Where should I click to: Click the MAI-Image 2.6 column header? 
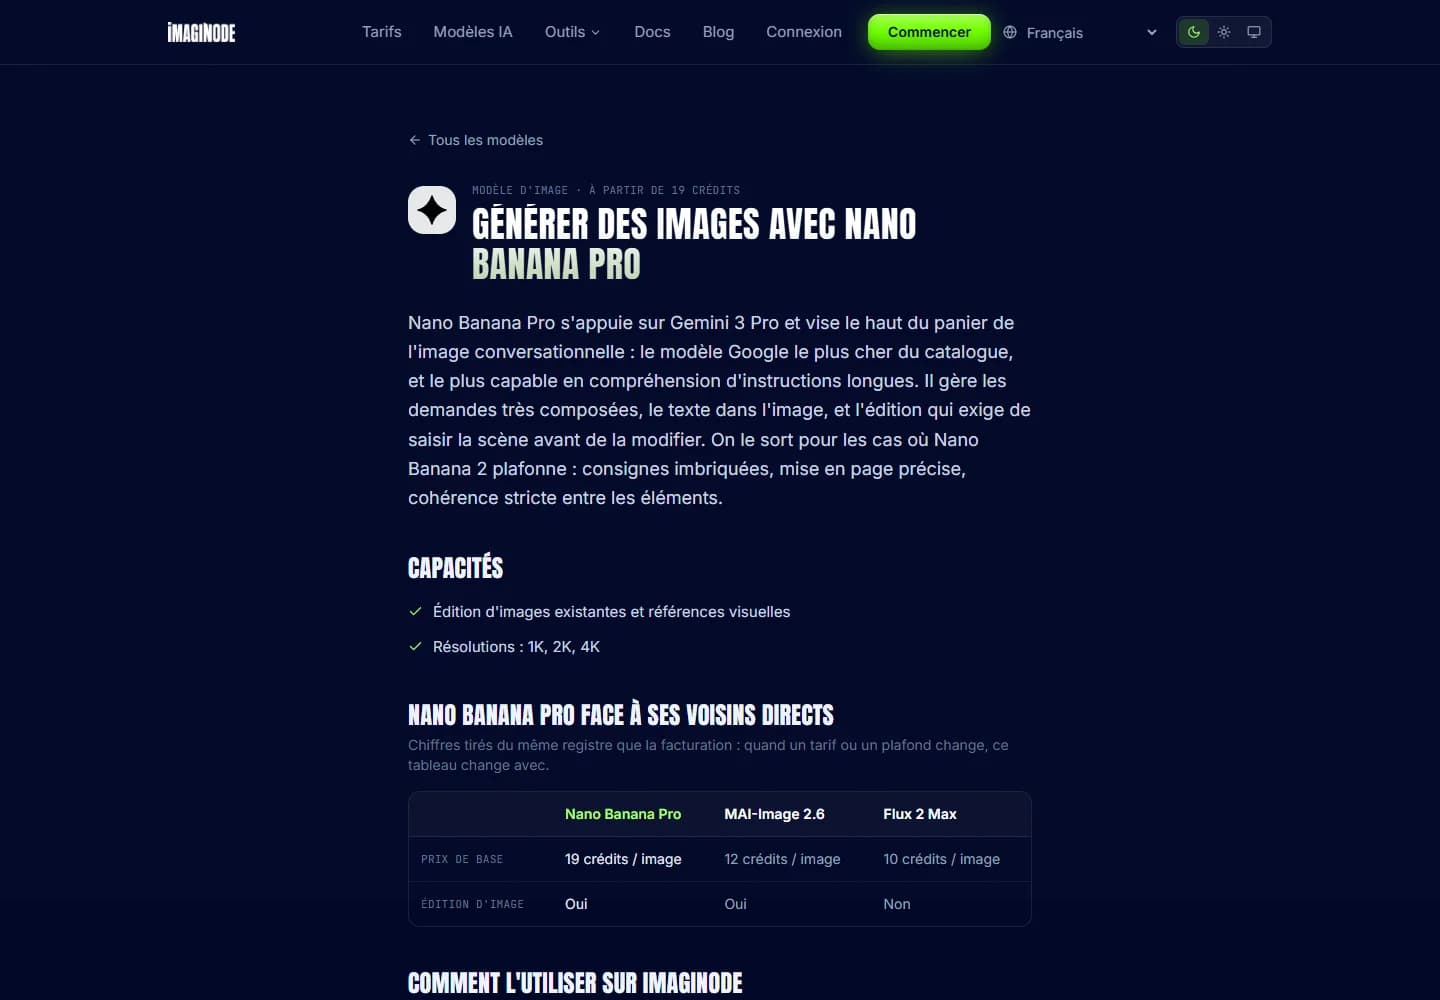click(774, 814)
